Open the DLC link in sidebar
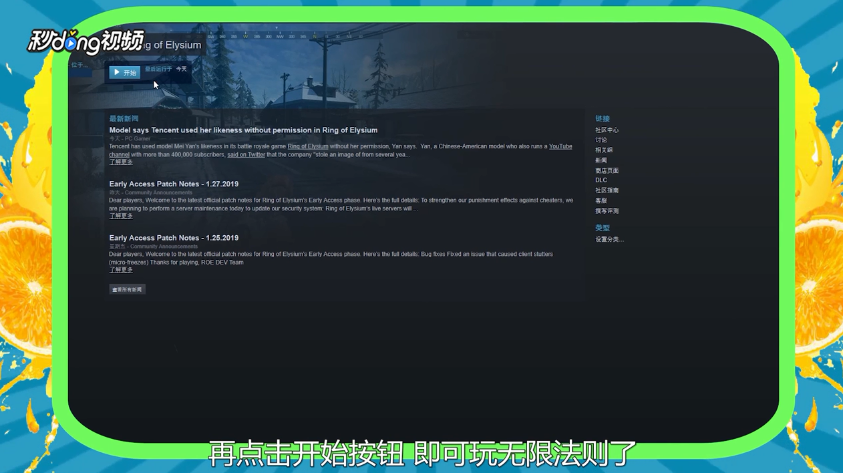The height and width of the screenshot is (473, 843). (x=601, y=180)
